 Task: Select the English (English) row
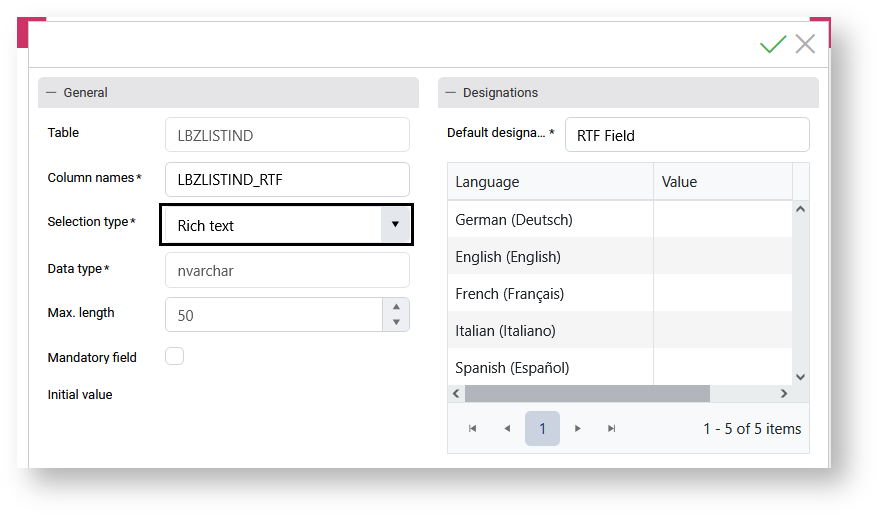619,256
